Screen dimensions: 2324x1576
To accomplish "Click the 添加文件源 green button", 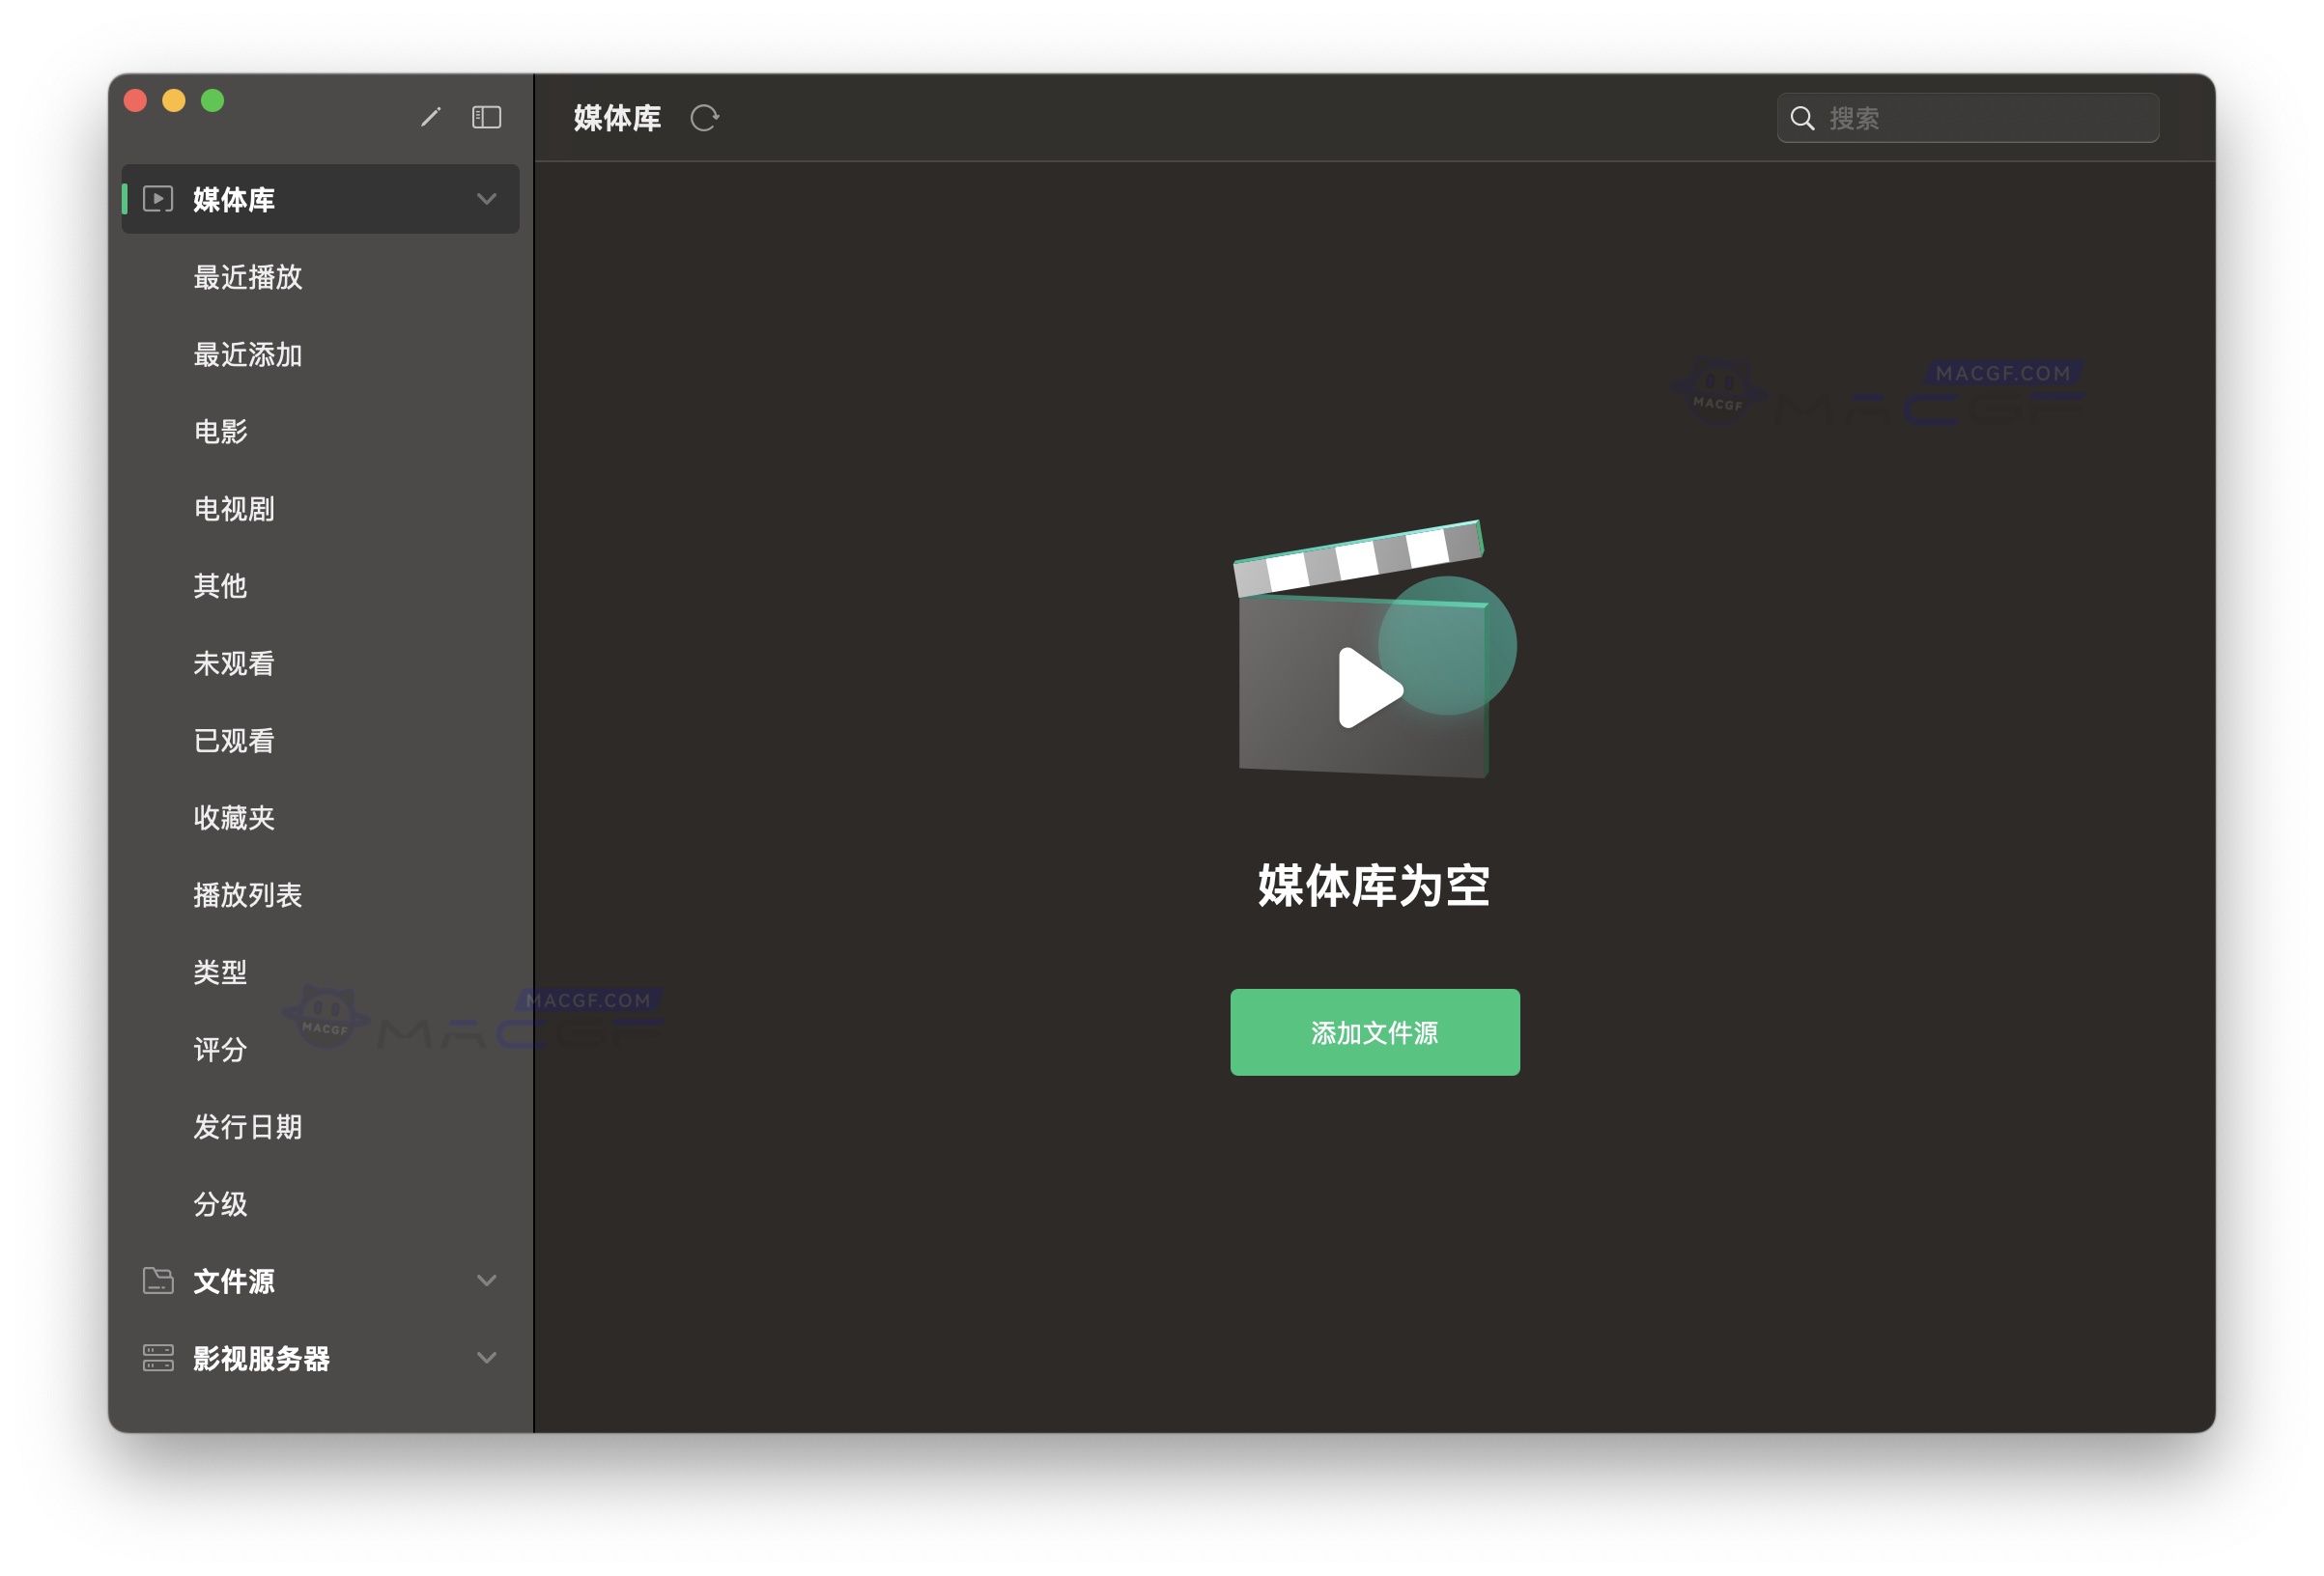I will (1373, 1033).
